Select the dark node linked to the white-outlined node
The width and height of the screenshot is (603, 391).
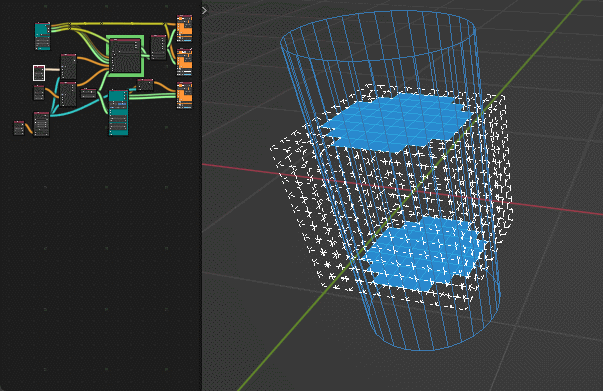point(68,67)
